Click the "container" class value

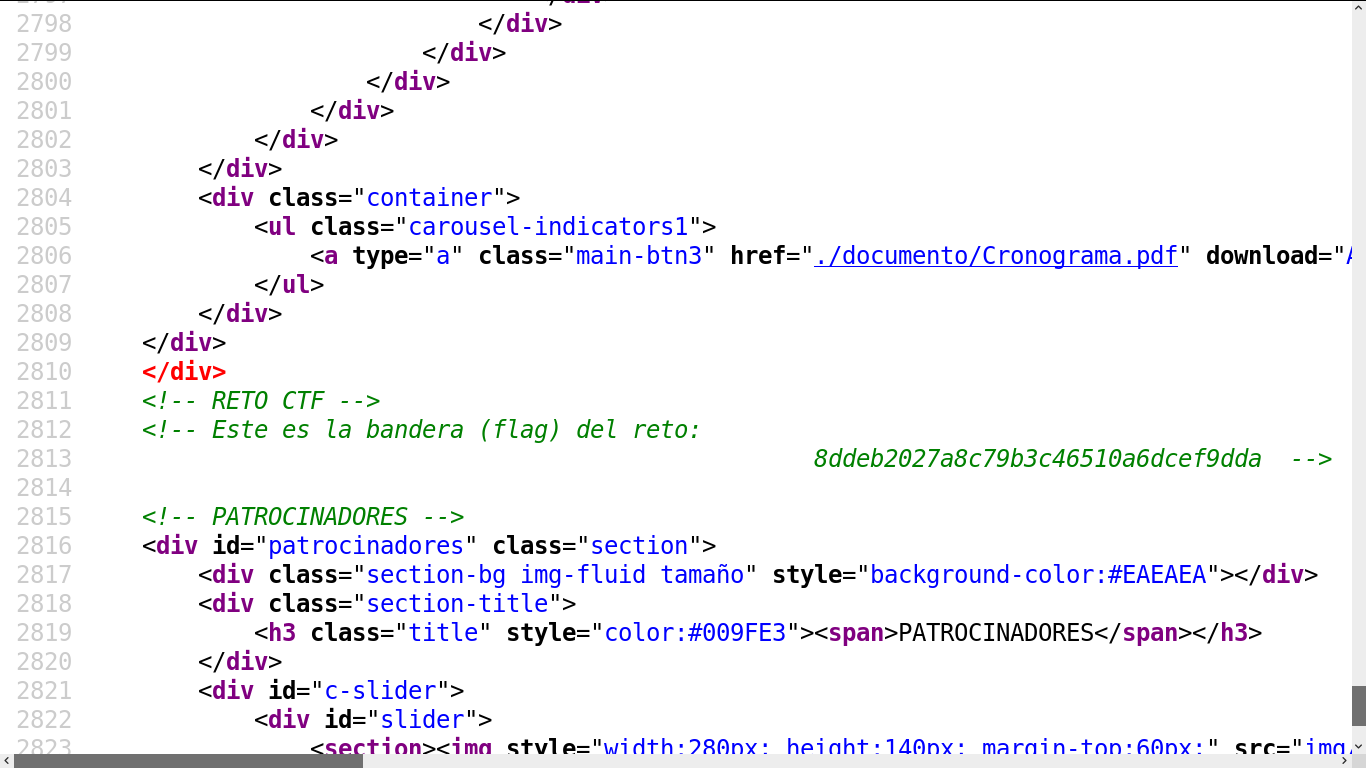[430, 198]
